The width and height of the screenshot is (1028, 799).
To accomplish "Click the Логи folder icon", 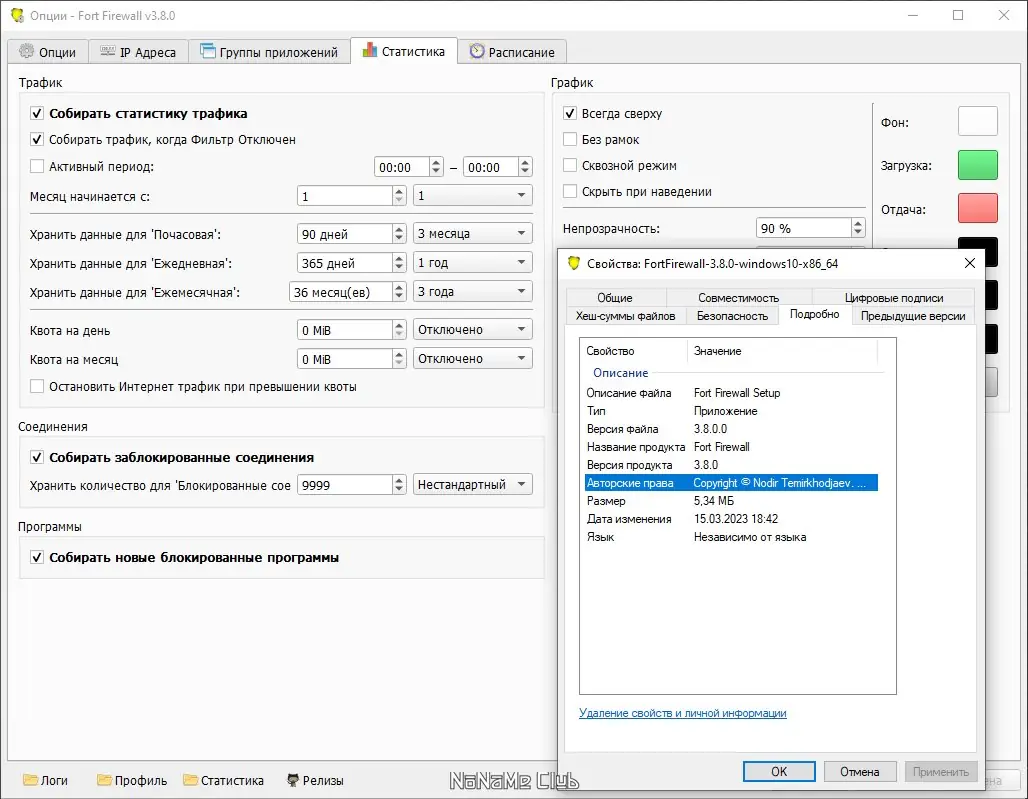I will (30, 779).
